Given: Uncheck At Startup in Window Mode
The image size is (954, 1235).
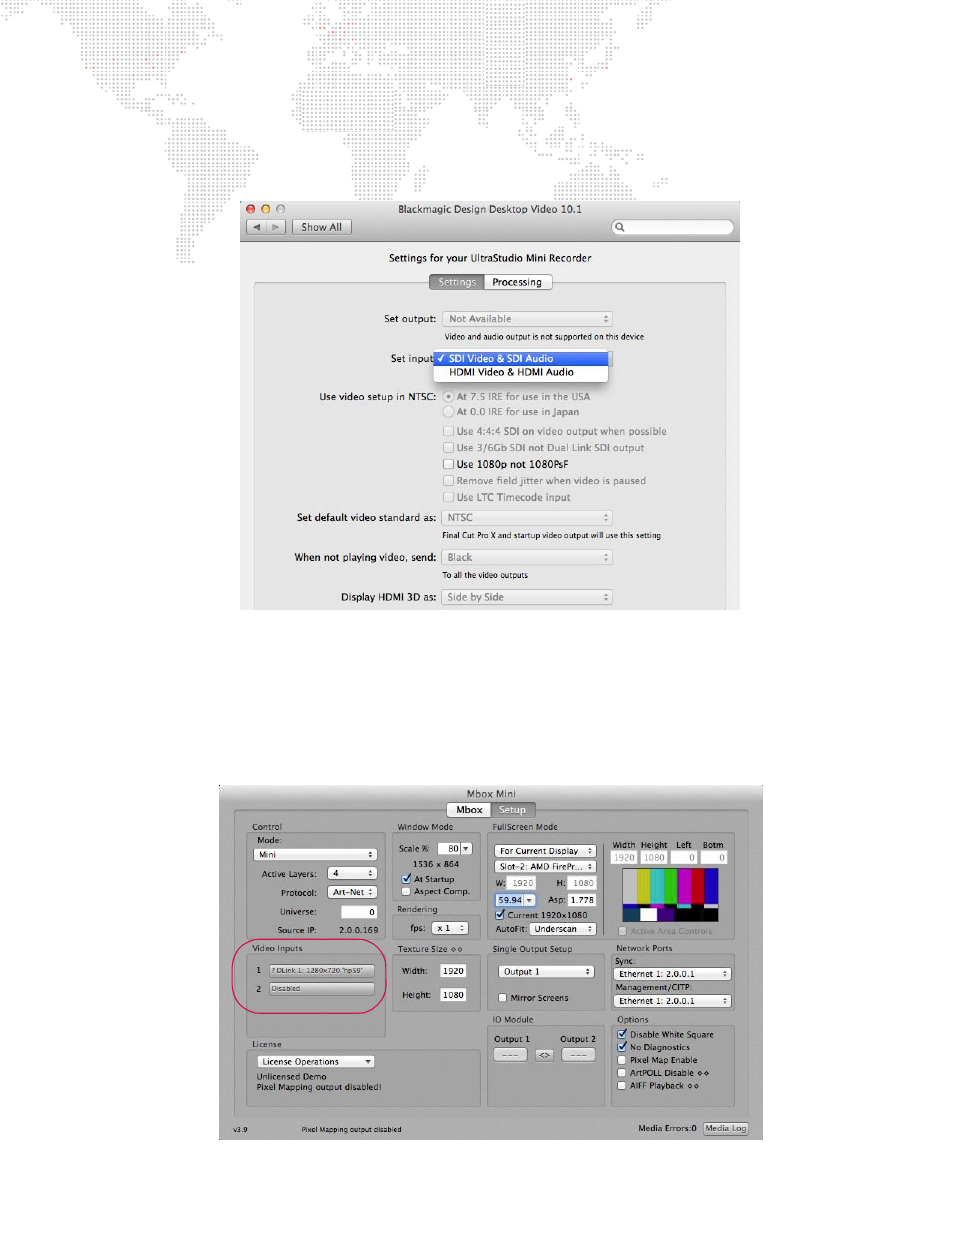Looking at the screenshot, I should (x=406, y=879).
